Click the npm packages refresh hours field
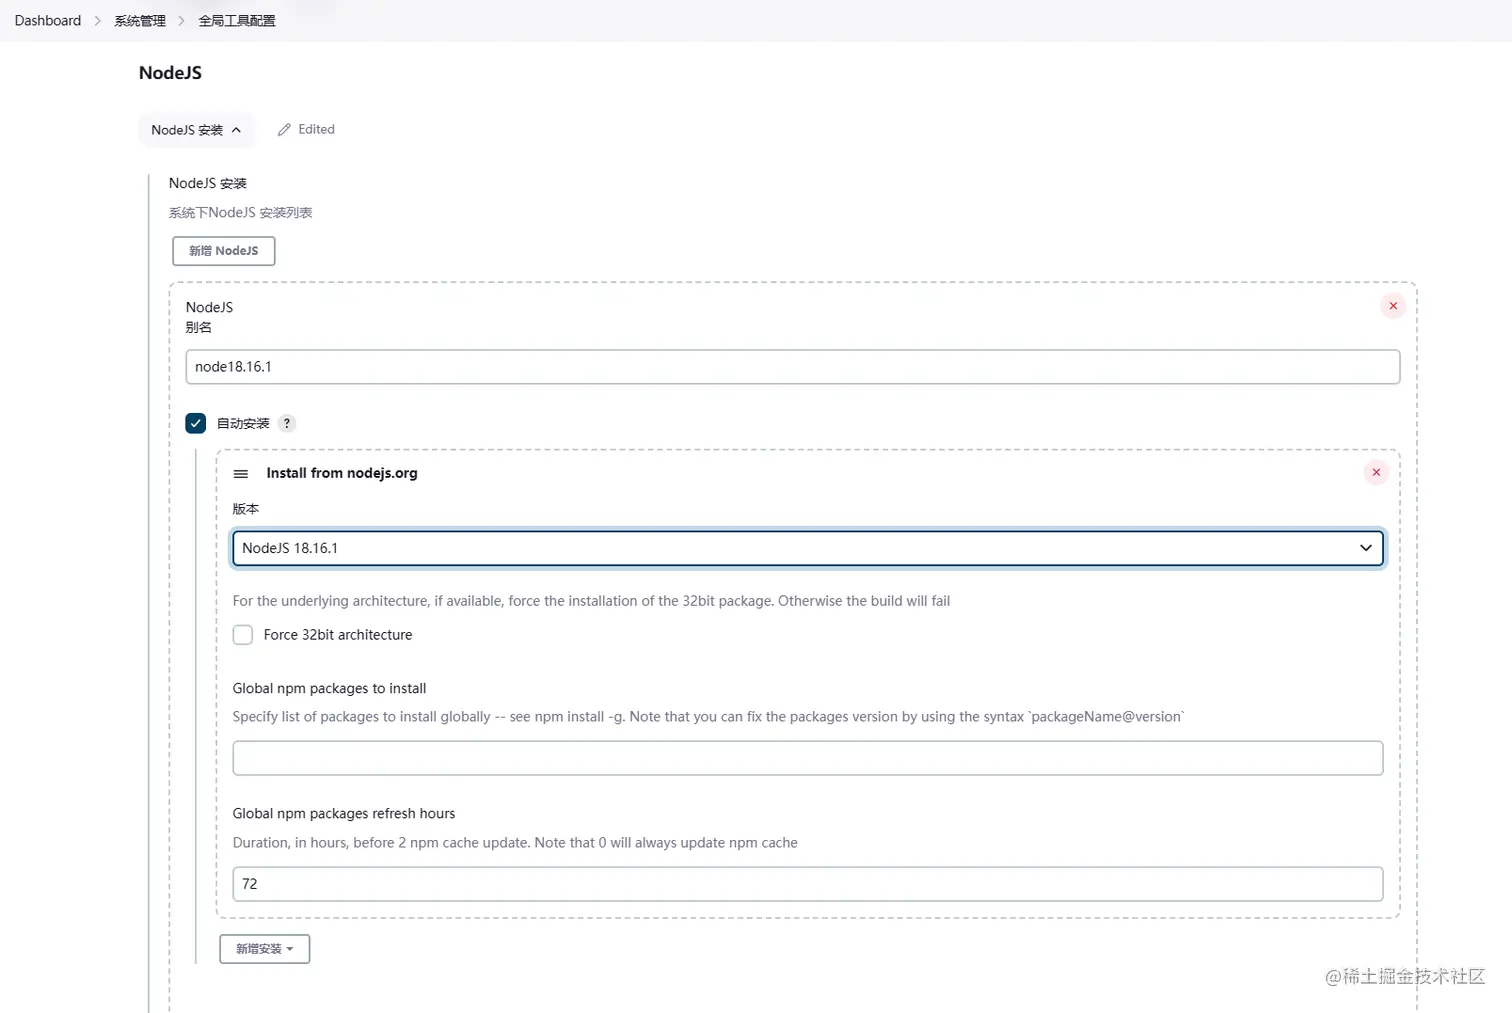Viewport: 1512px width, 1013px height. 807,884
